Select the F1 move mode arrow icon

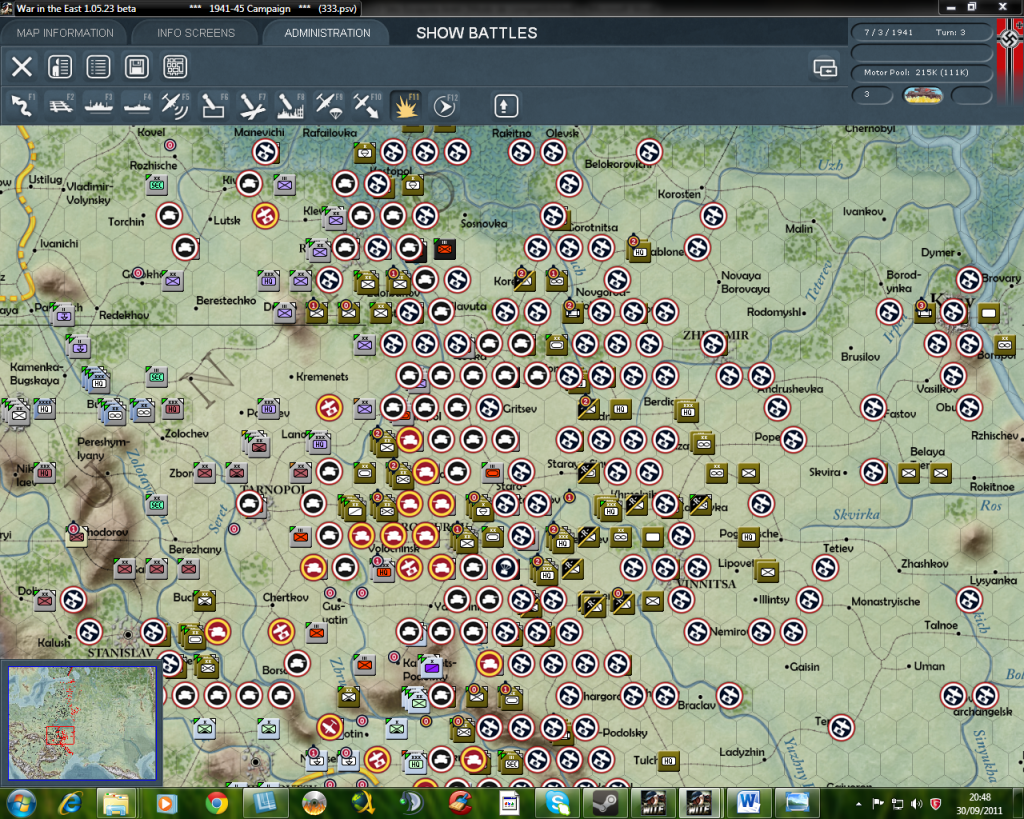coord(22,106)
